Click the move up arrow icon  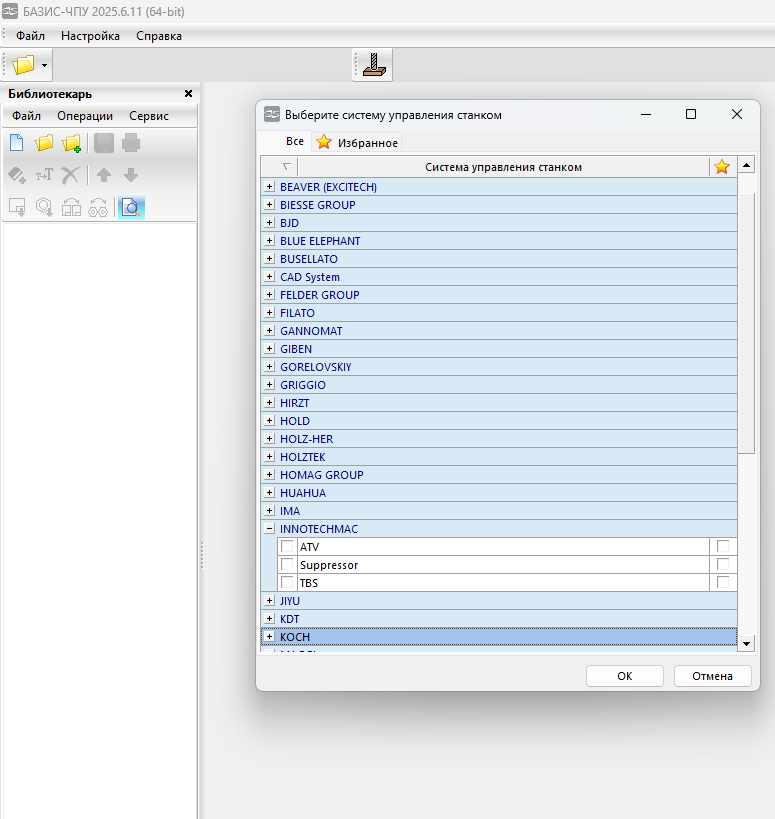pos(104,175)
